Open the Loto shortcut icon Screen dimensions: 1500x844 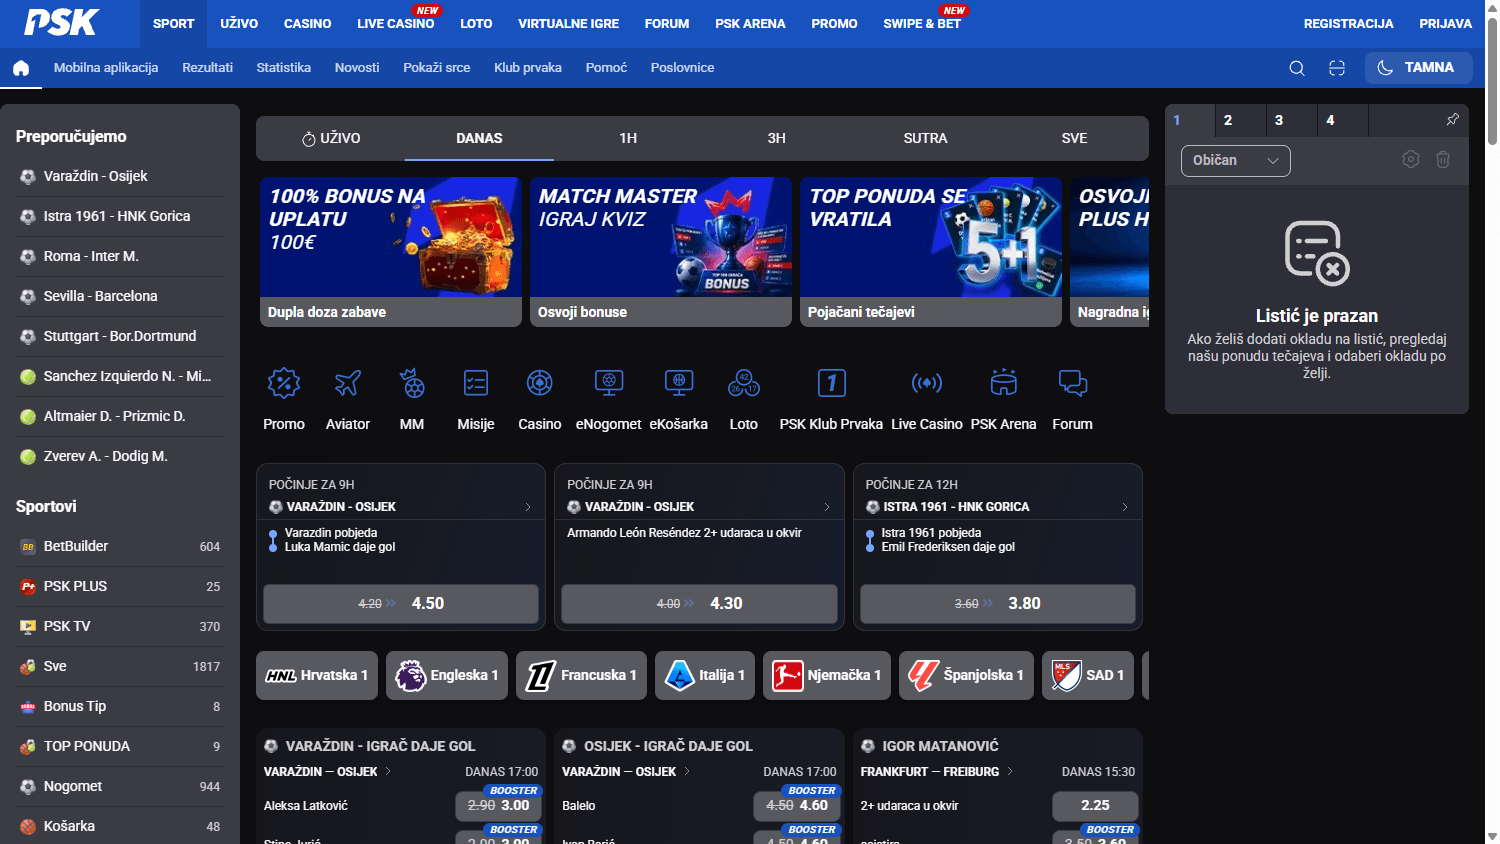(744, 383)
